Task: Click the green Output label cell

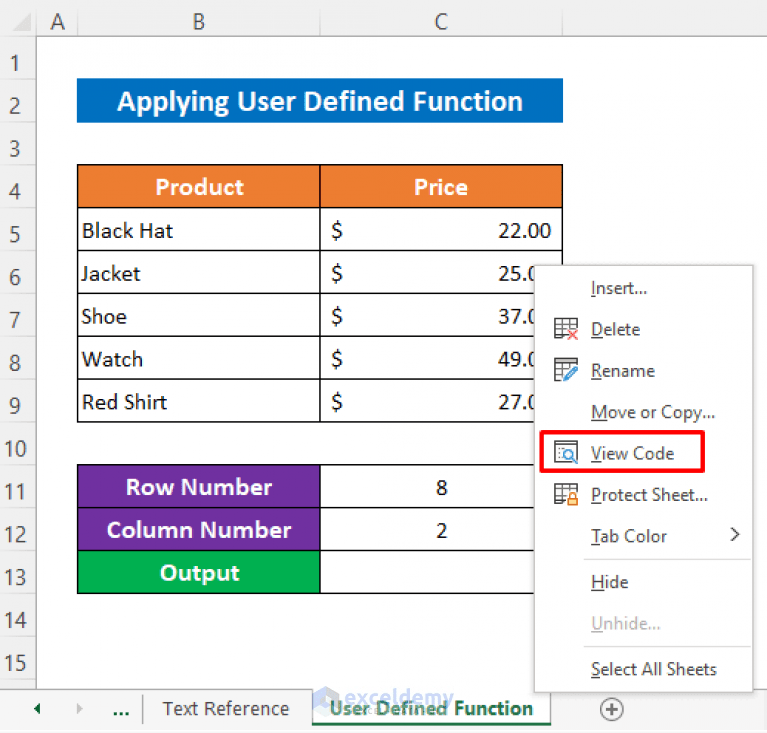Action: (x=199, y=573)
